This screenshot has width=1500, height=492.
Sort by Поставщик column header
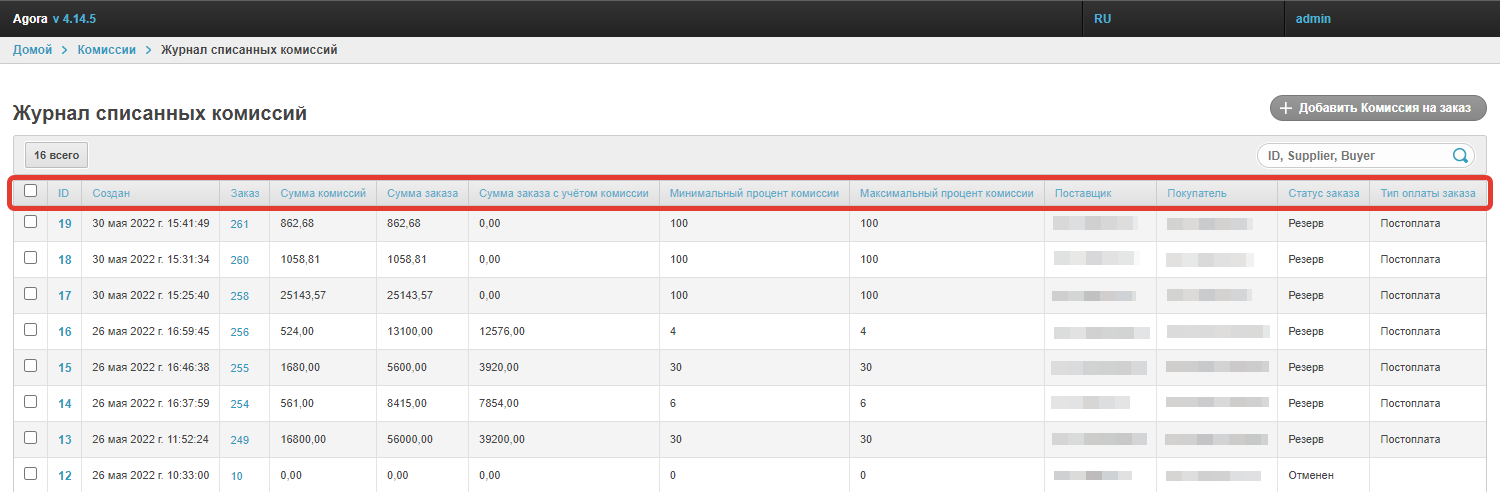pyautogui.click(x=1082, y=193)
